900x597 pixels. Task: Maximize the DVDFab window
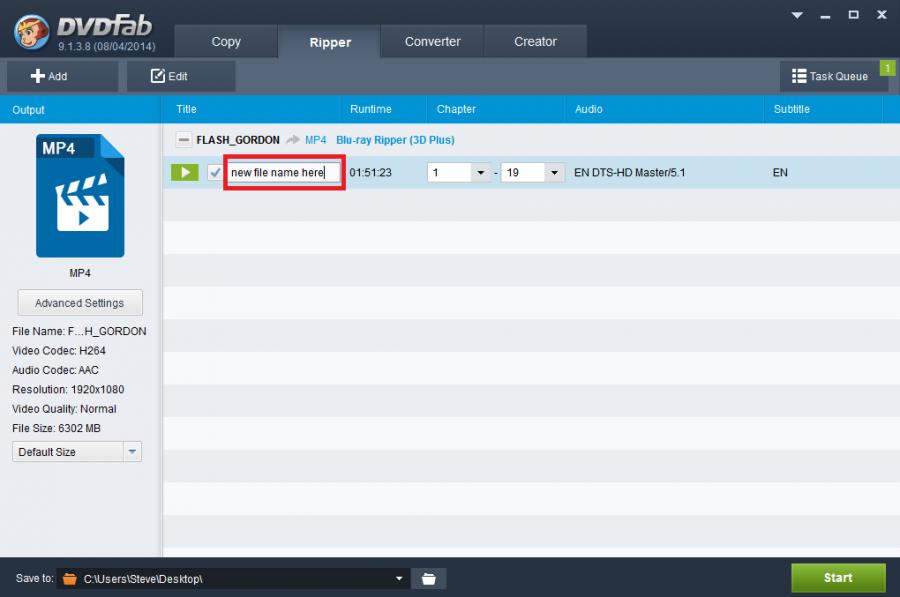pos(854,15)
